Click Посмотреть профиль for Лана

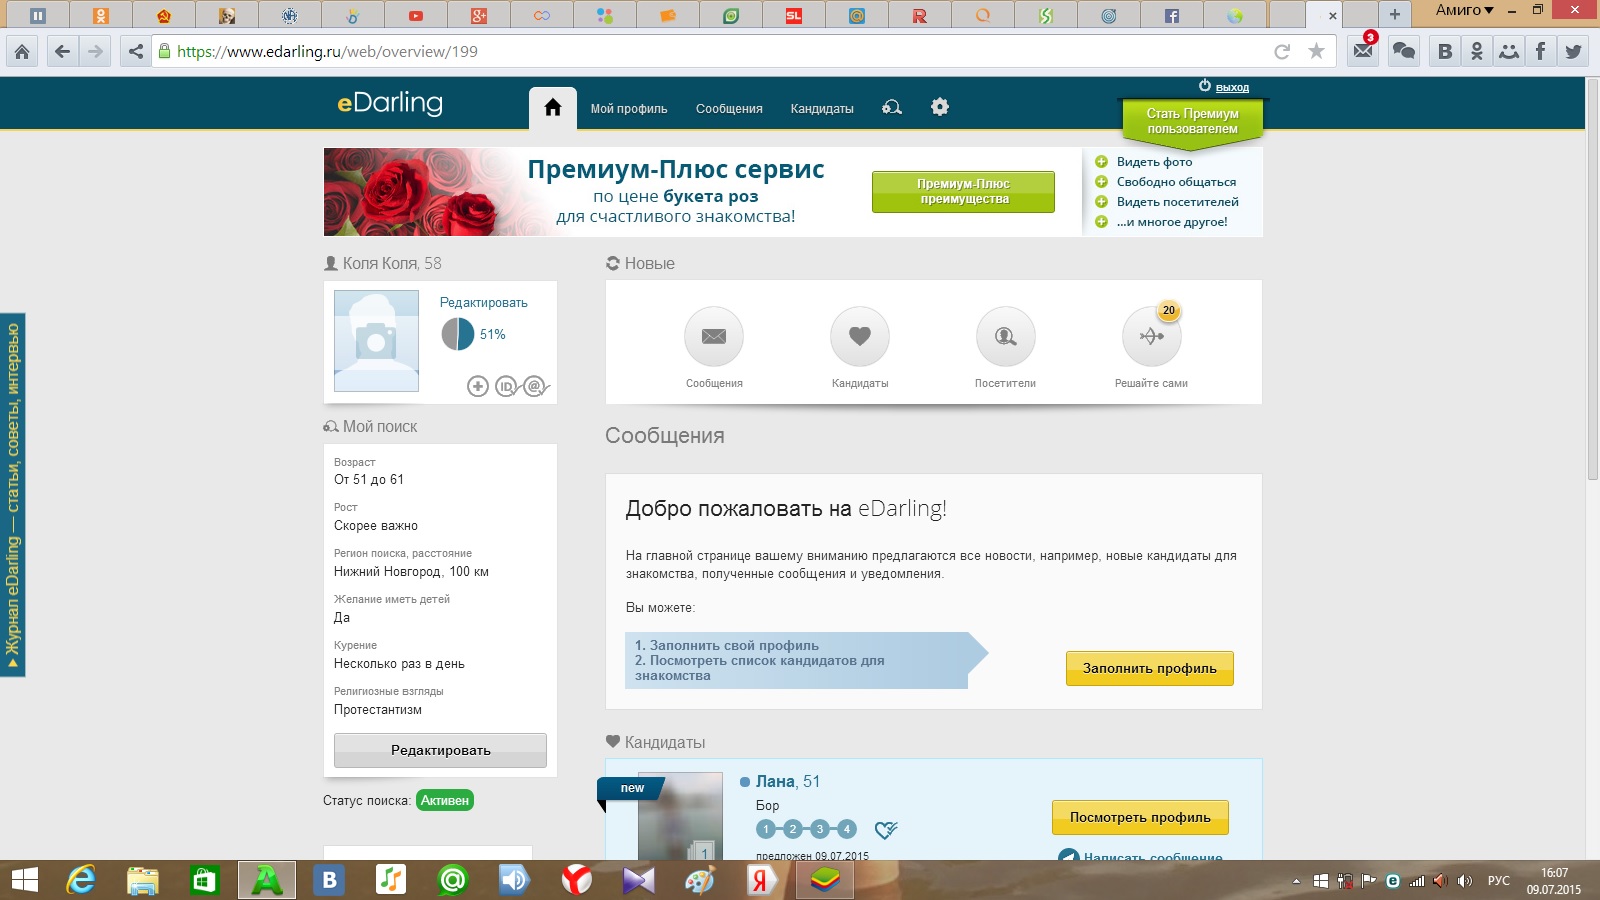[1139, 817]
